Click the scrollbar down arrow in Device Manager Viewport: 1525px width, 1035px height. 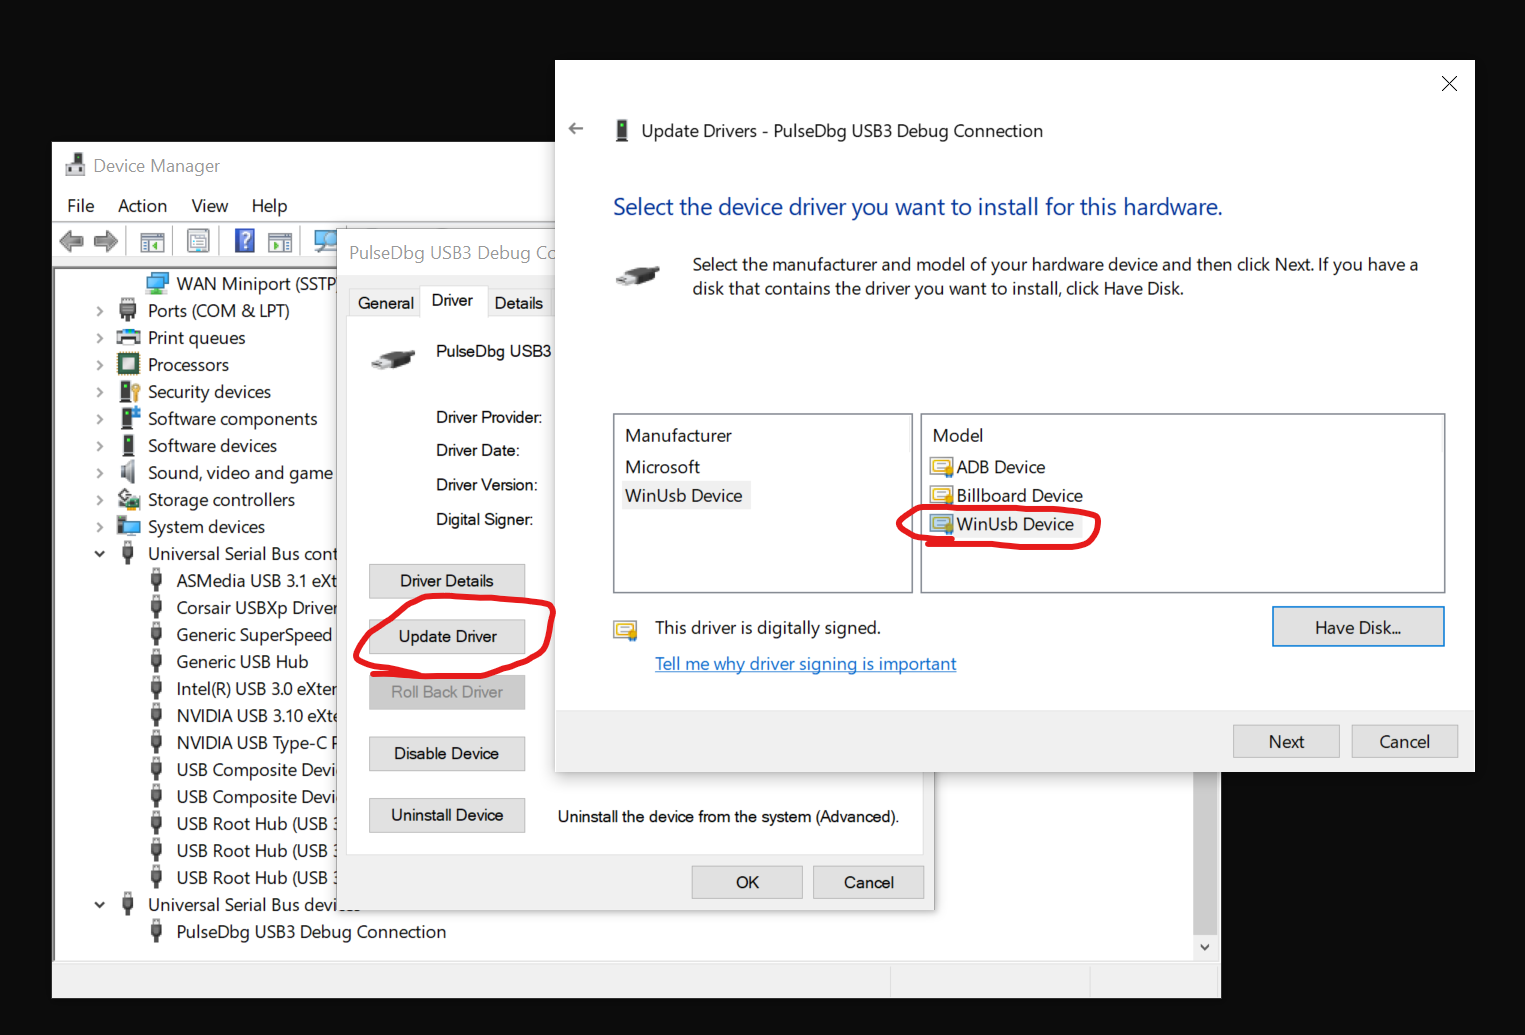click(1205, 947)
